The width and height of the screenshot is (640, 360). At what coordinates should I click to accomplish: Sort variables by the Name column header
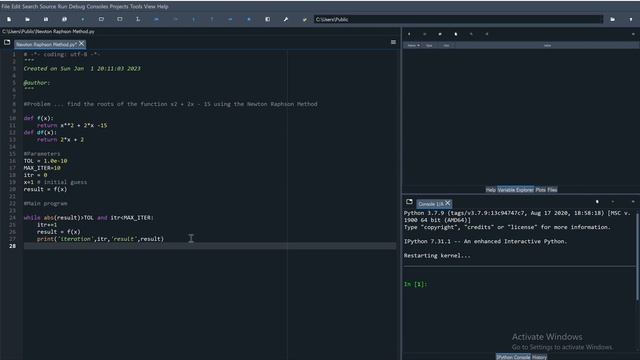tap(413, 45)
